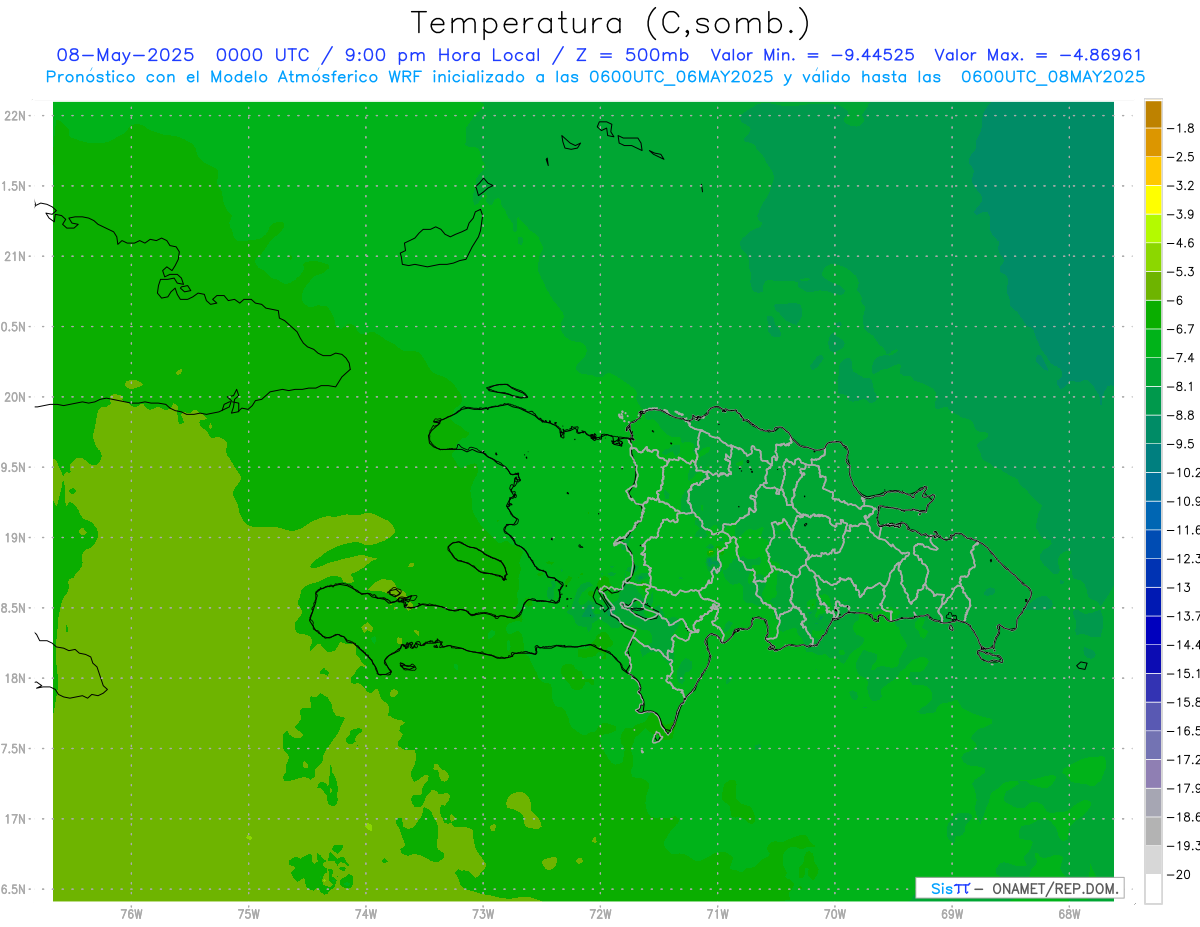Click the '-16.5' colorbar label
The width and height of the screenshot is (1200, 927).
click(x=1184, y=730)
